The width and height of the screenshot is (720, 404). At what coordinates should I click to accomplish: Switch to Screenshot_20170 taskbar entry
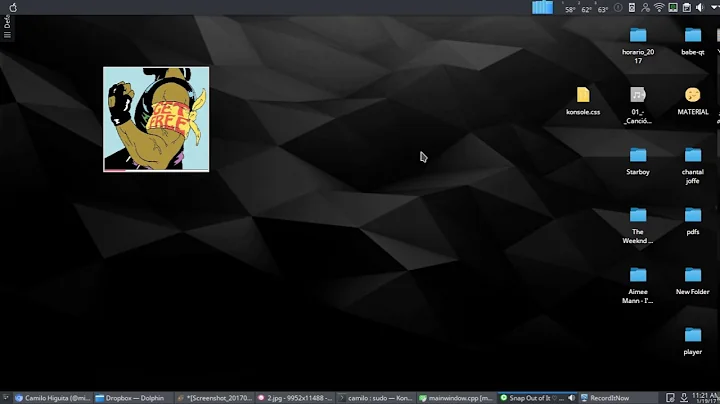(214, 398)
